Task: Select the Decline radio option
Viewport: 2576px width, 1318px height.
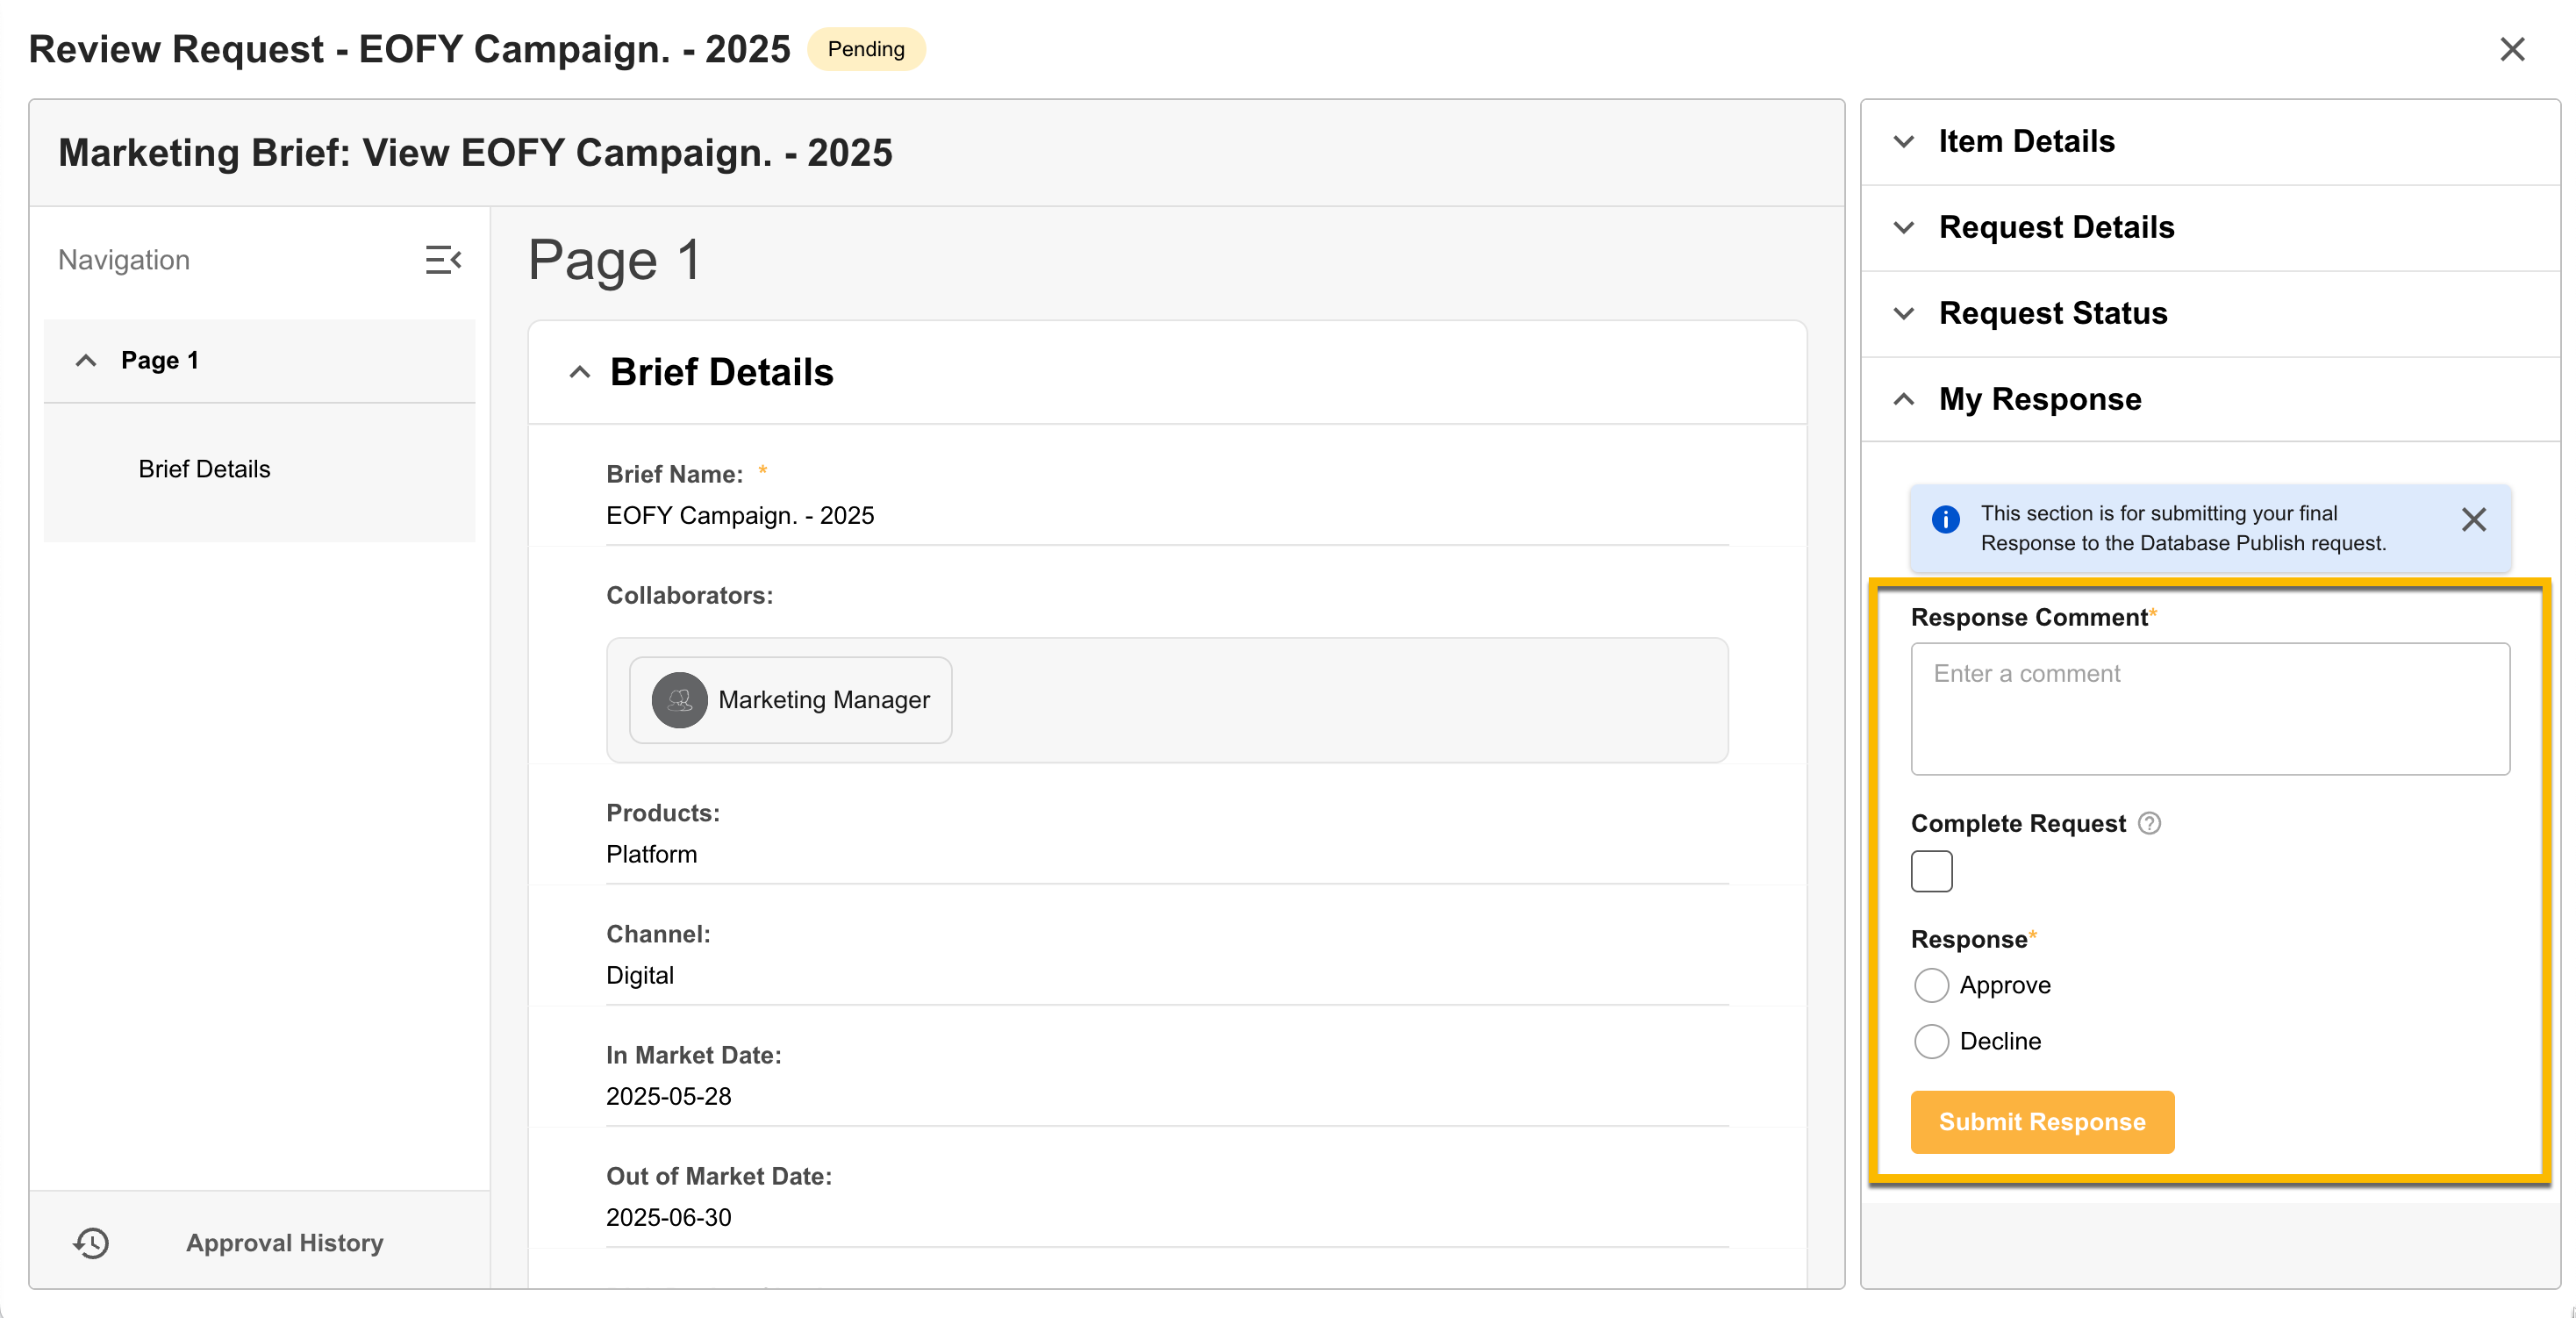Action: point(1931,1041)
